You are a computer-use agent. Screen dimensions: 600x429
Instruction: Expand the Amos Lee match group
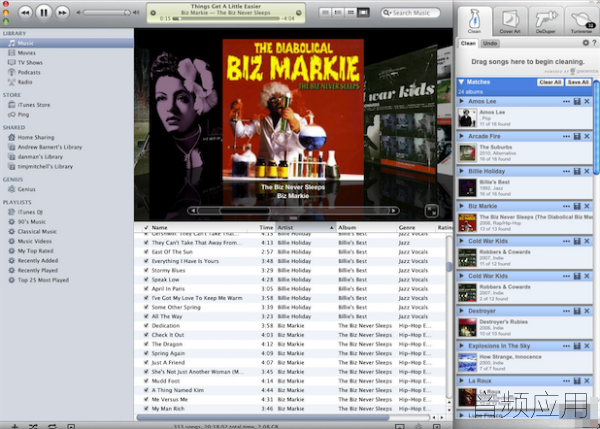(x=461, y=101)
